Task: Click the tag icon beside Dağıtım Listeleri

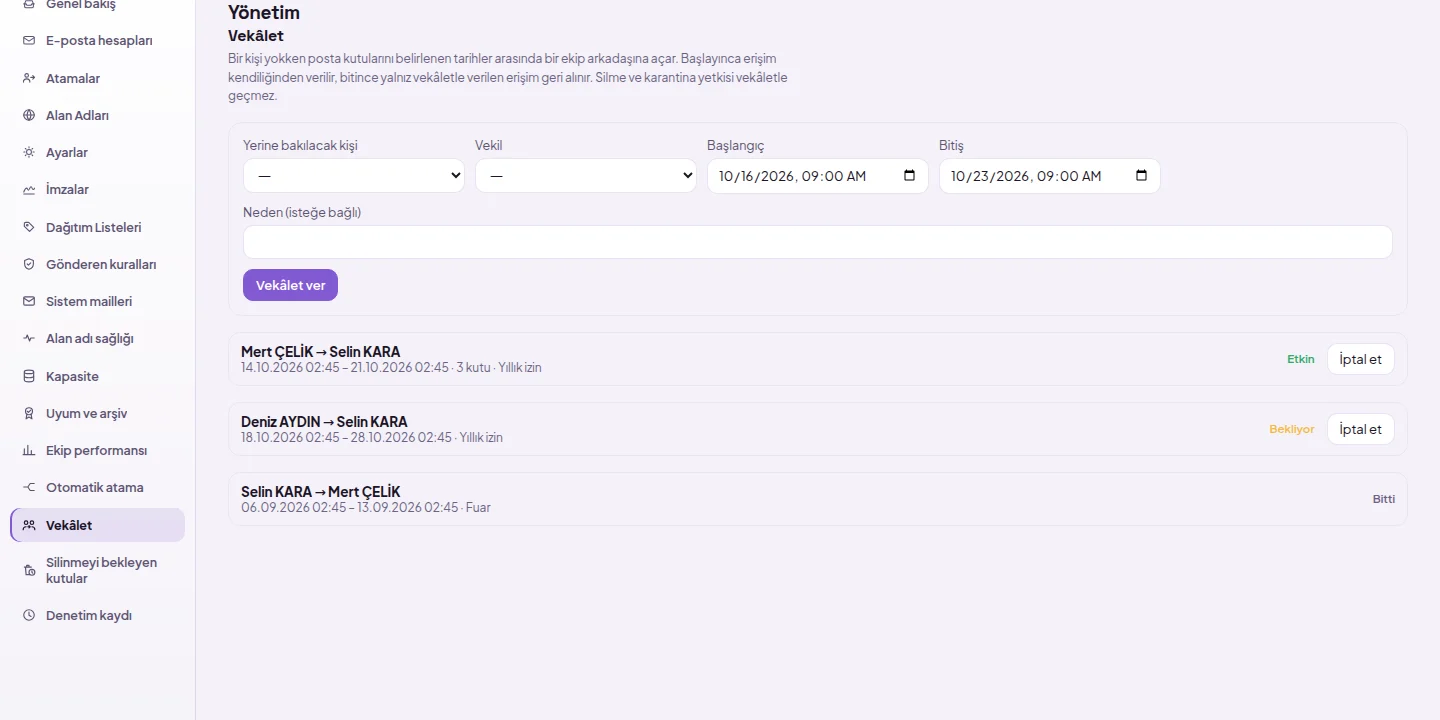Action: pyautogui.click(x=29, y=227)
